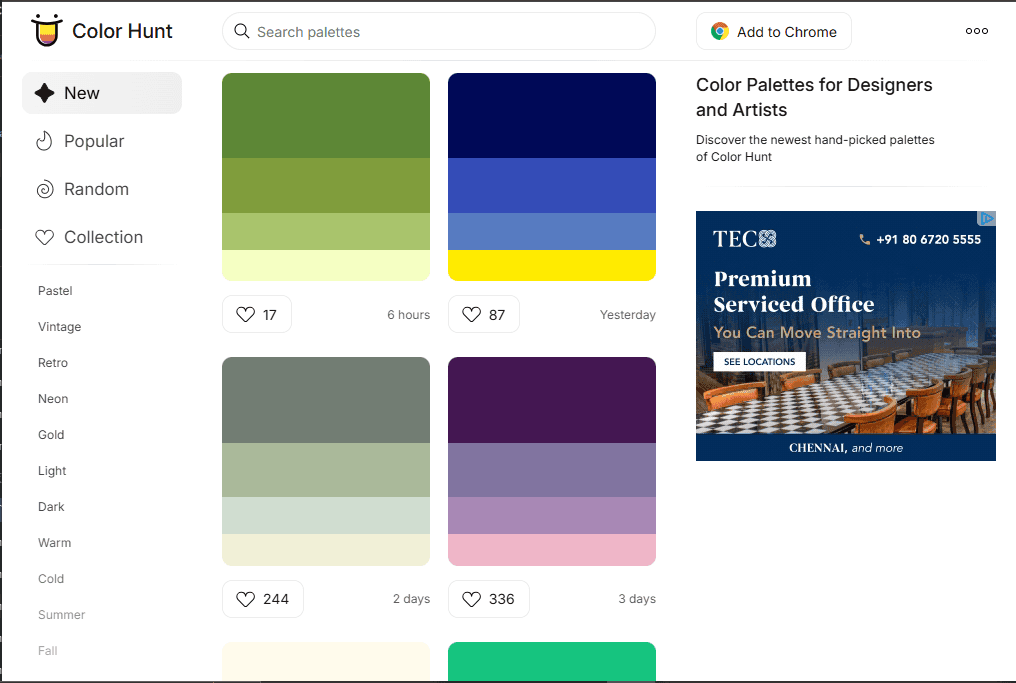This screenshot has height=683, width=1016.
Task: Click the light pink swatch
Action: (x=552, y=550)
